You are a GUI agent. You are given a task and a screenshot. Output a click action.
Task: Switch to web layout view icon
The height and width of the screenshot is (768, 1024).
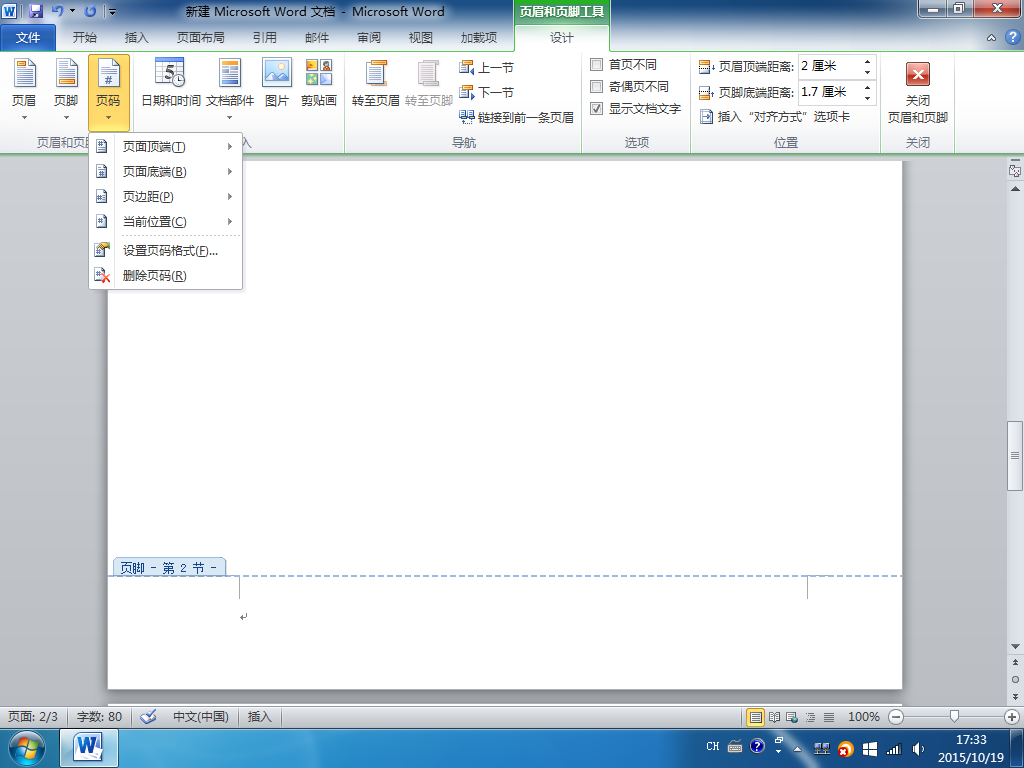point(792,717)
